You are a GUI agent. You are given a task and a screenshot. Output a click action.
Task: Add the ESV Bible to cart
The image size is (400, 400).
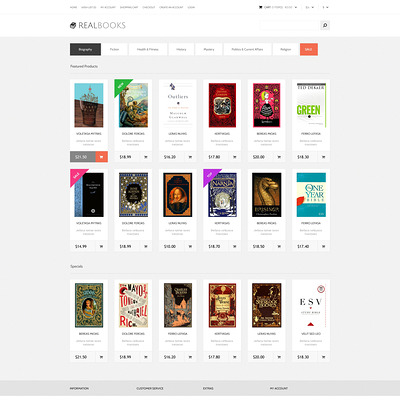point(324,357)
